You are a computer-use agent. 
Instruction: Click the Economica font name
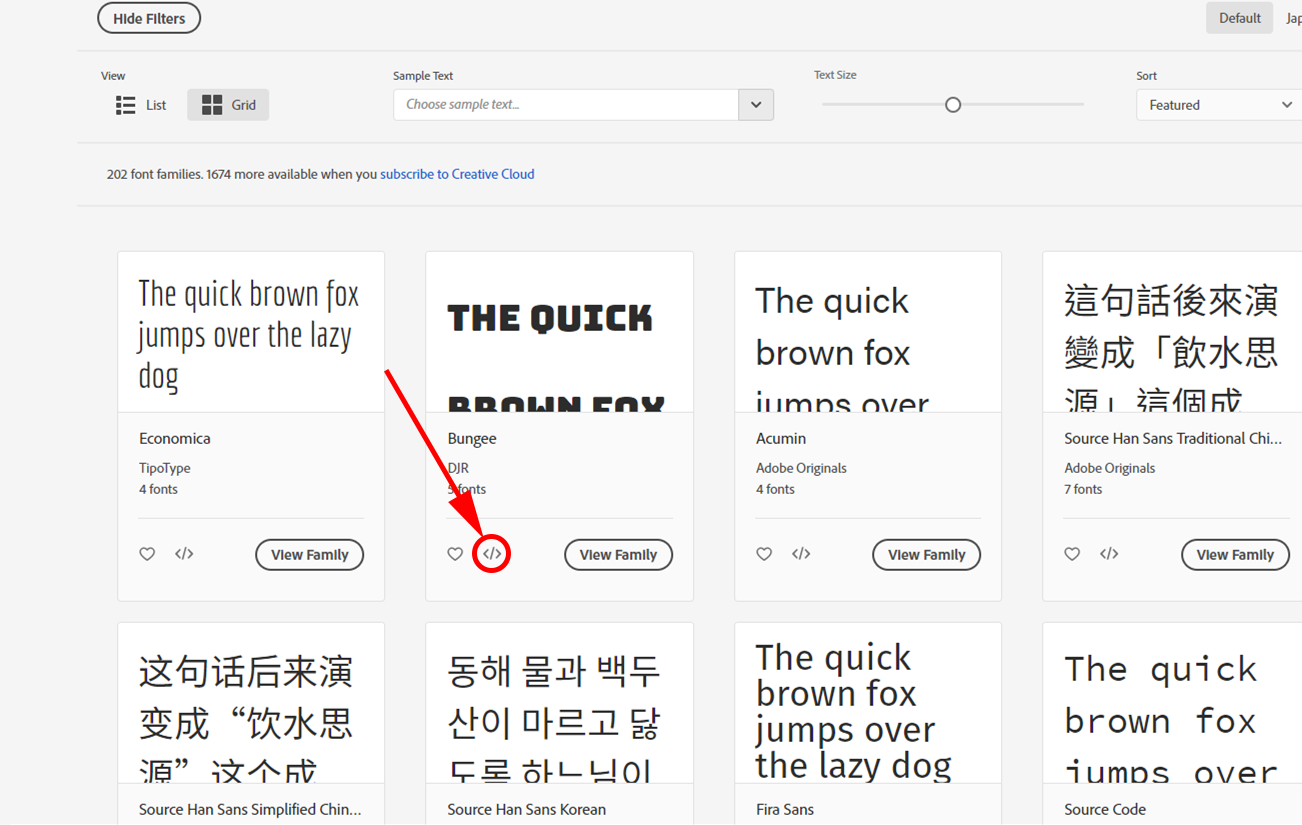(x=175, y=439)
